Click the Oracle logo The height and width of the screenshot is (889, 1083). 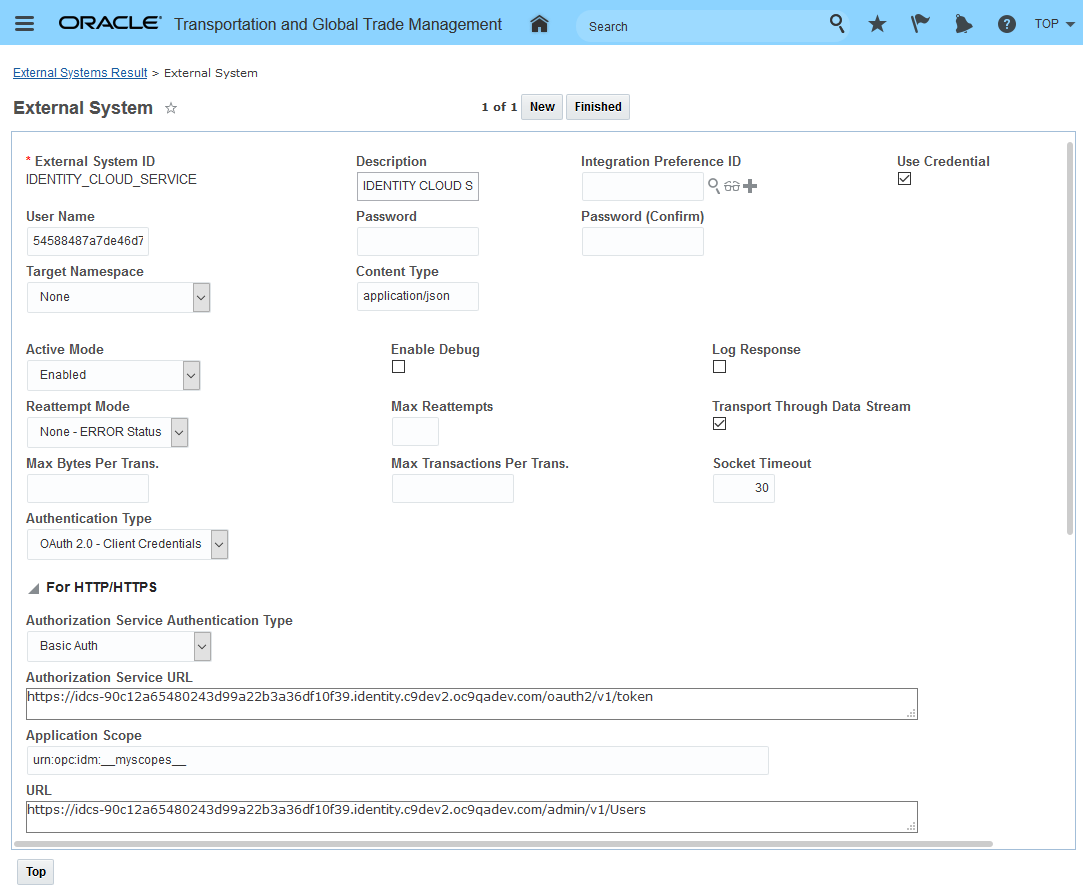[110, 23]
